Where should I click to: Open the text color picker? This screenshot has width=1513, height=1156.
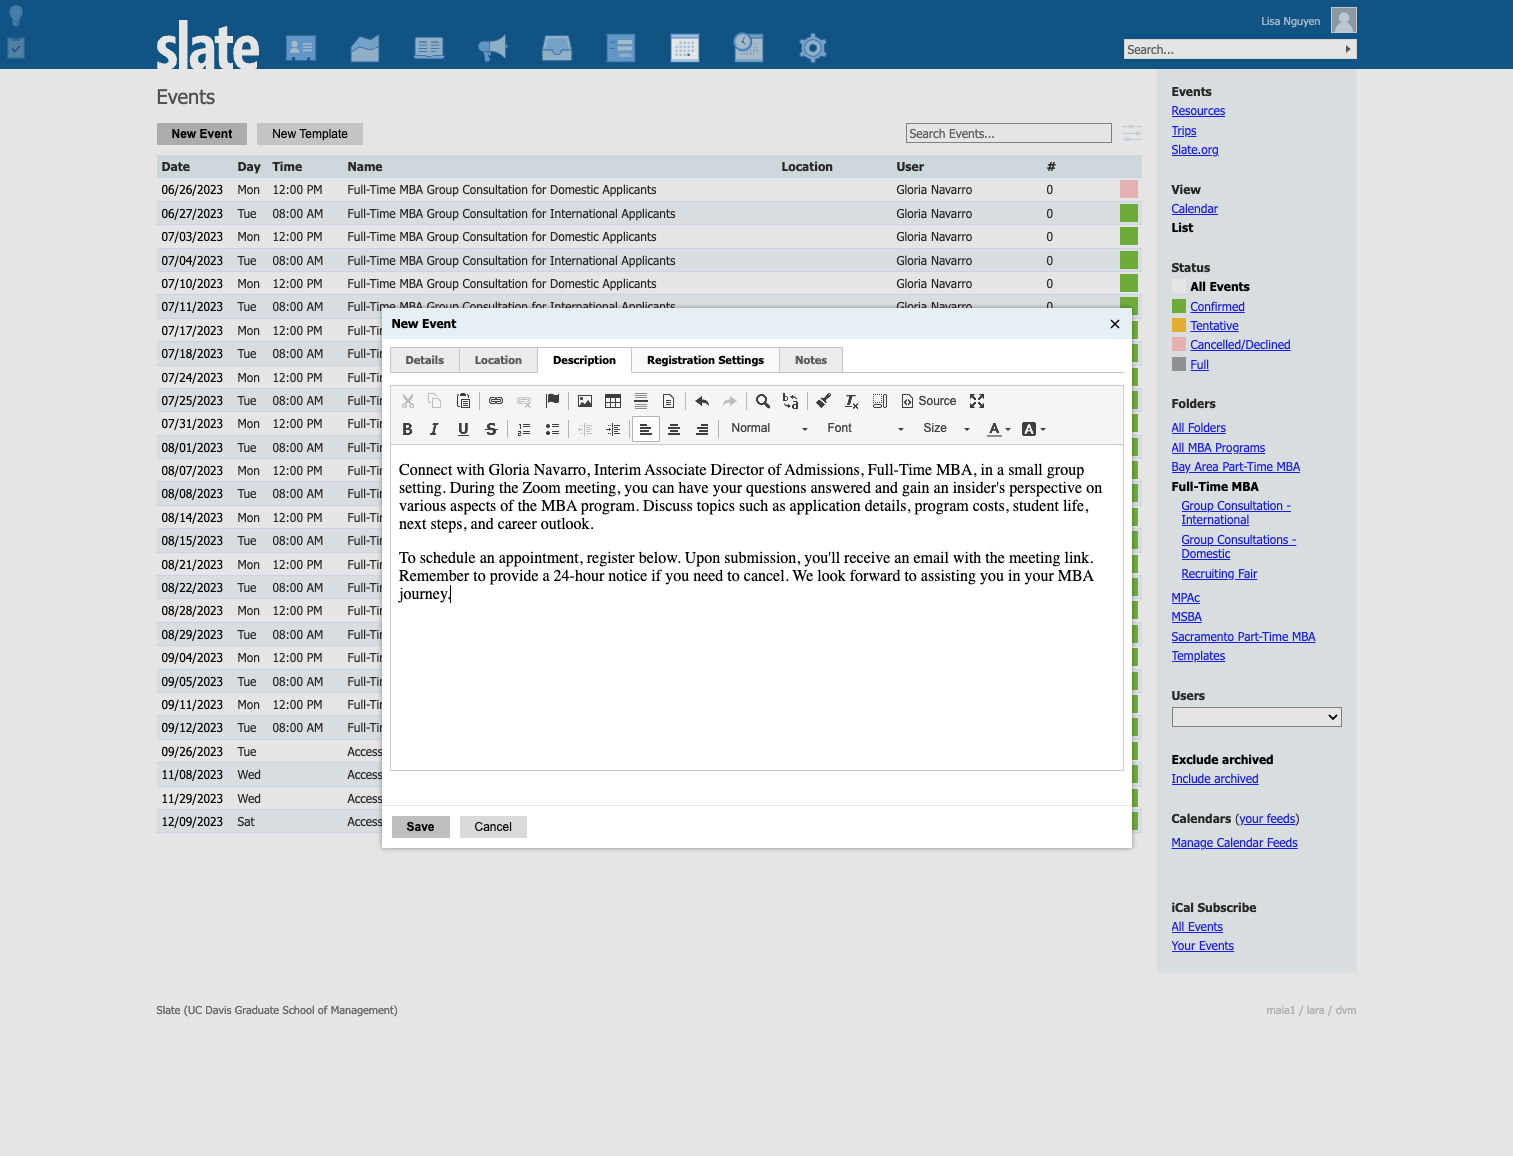[x=999, y=429]
